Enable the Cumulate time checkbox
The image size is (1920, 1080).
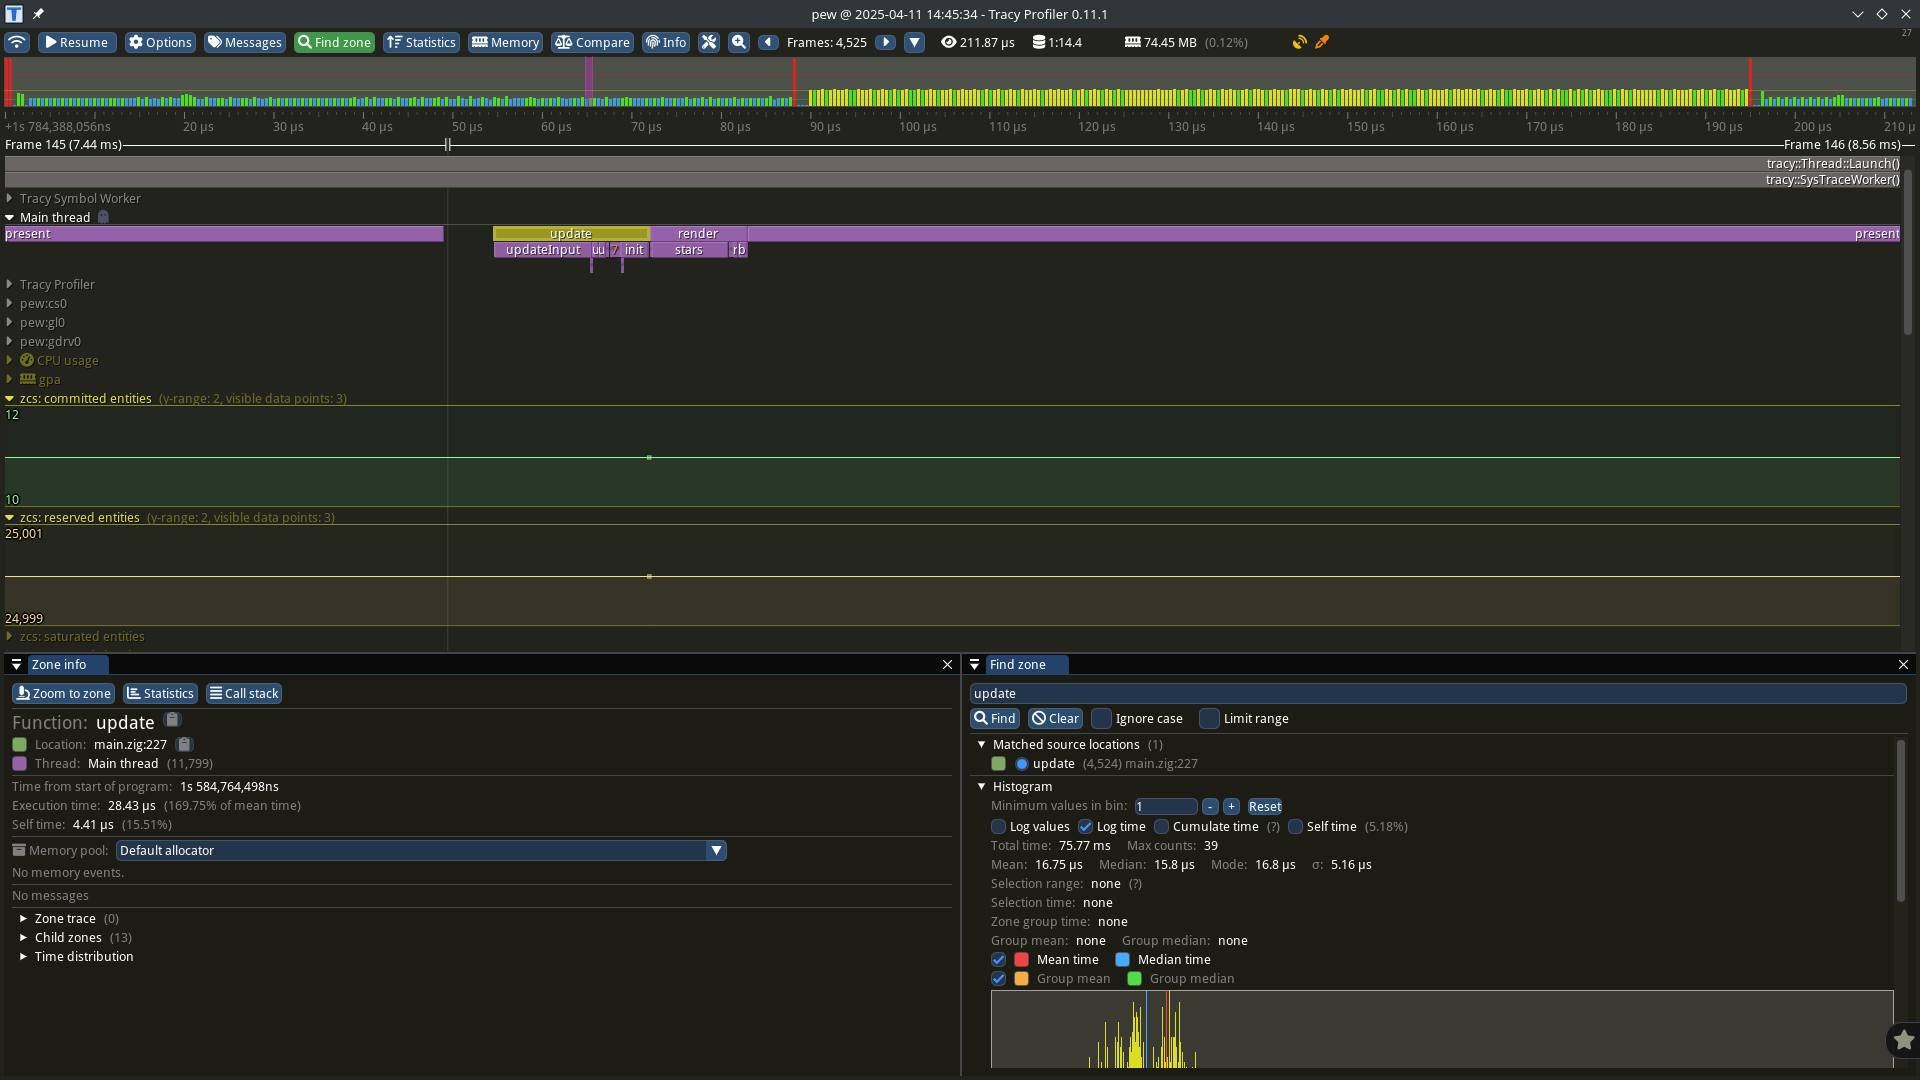click(1161, 826)
